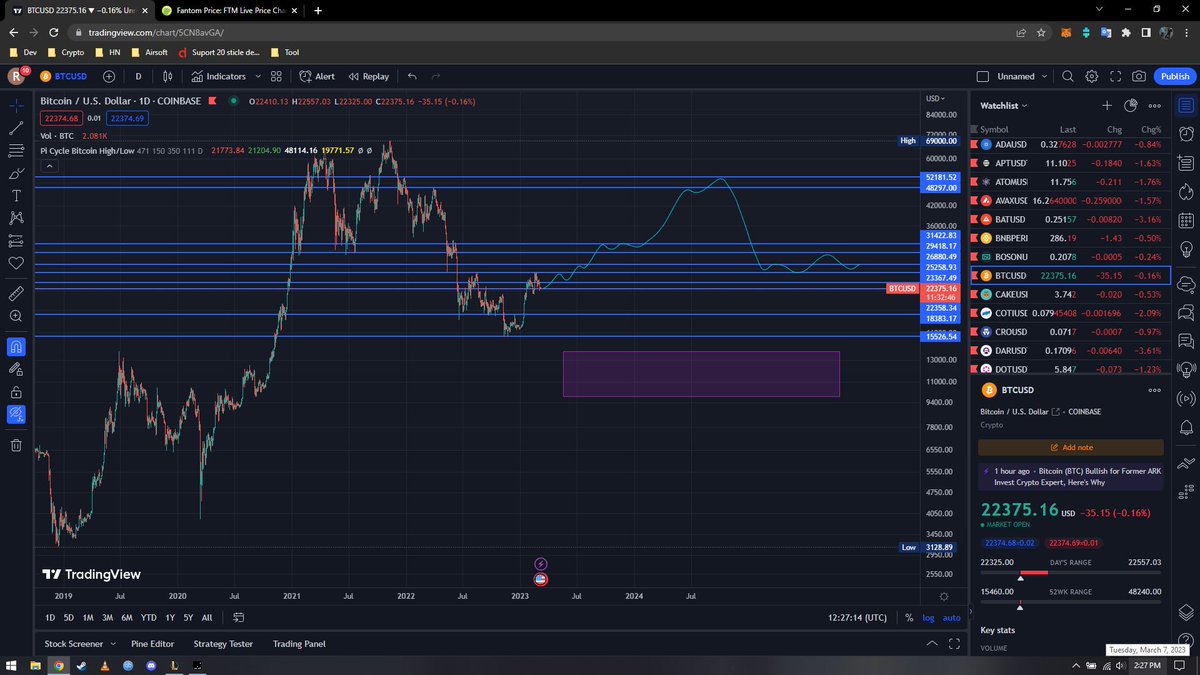Viewport: 1200px width, 675px height.
Task: Click the undo arrow in toolbar
Action: click(412, 76)
